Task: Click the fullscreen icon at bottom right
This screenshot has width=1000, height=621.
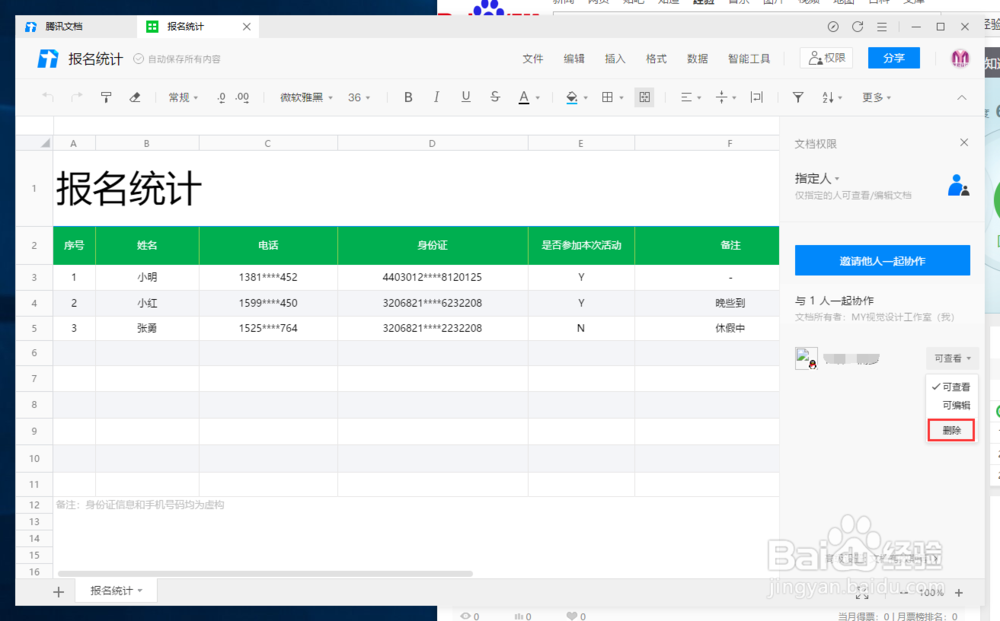Action: pos(862,593)
